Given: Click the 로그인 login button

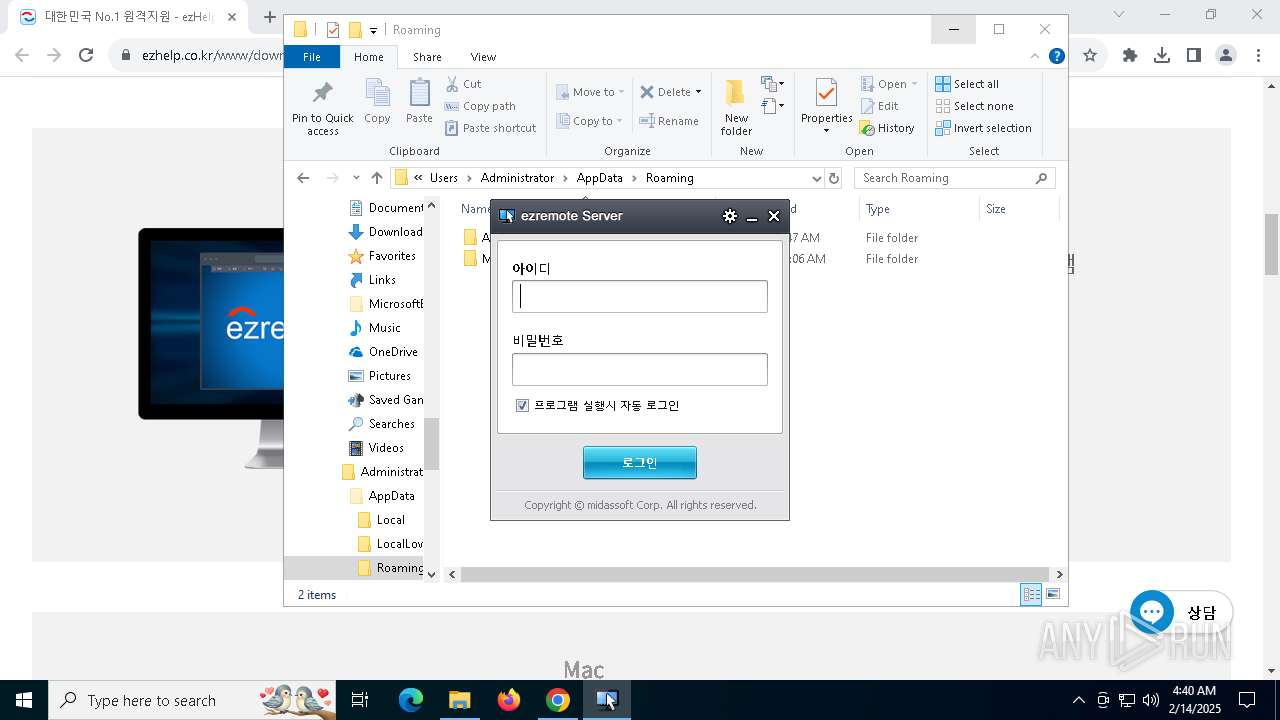Looking at the screenshot, I should [640, 463].
